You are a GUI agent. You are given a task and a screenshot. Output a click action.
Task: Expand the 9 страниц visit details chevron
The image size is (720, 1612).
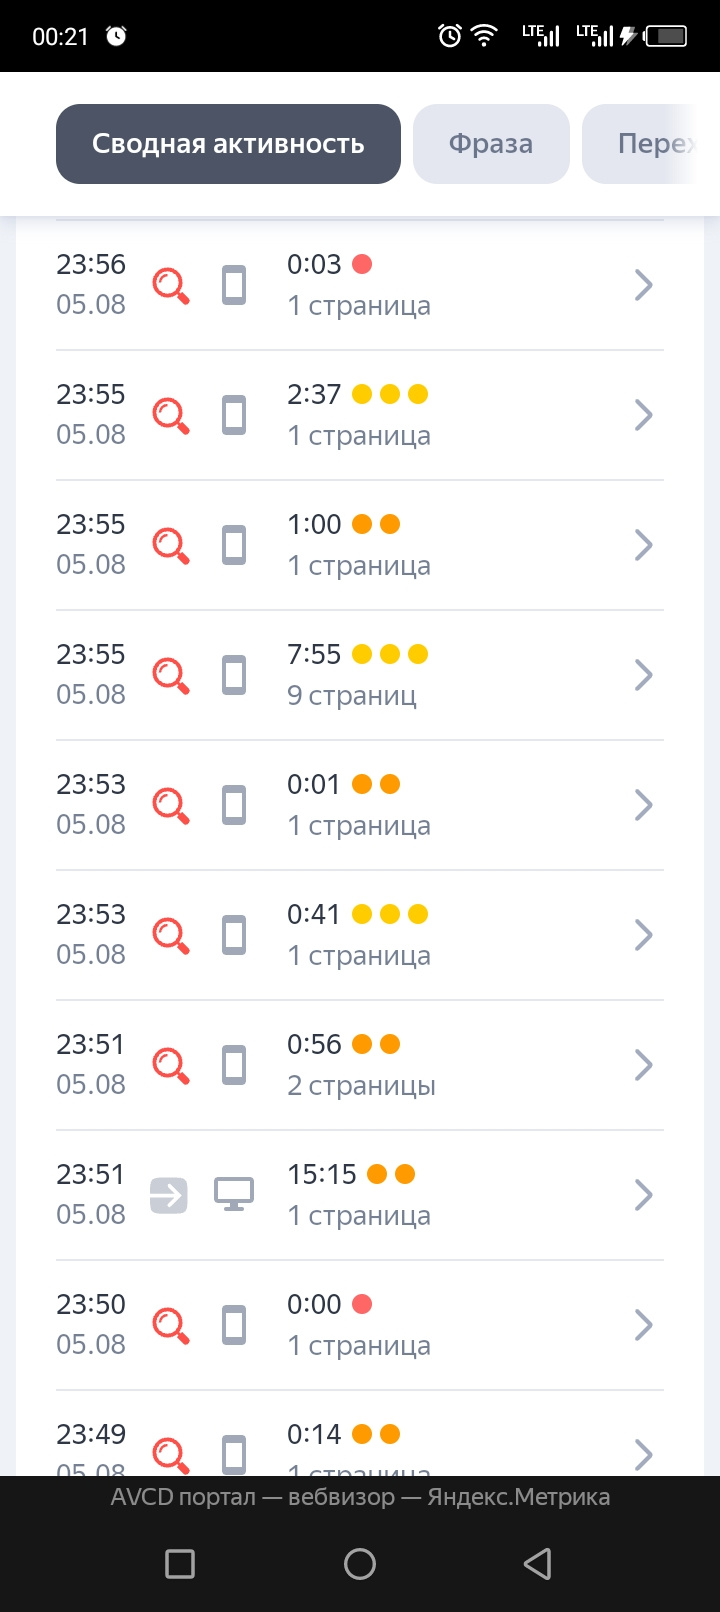coord(644,675)
